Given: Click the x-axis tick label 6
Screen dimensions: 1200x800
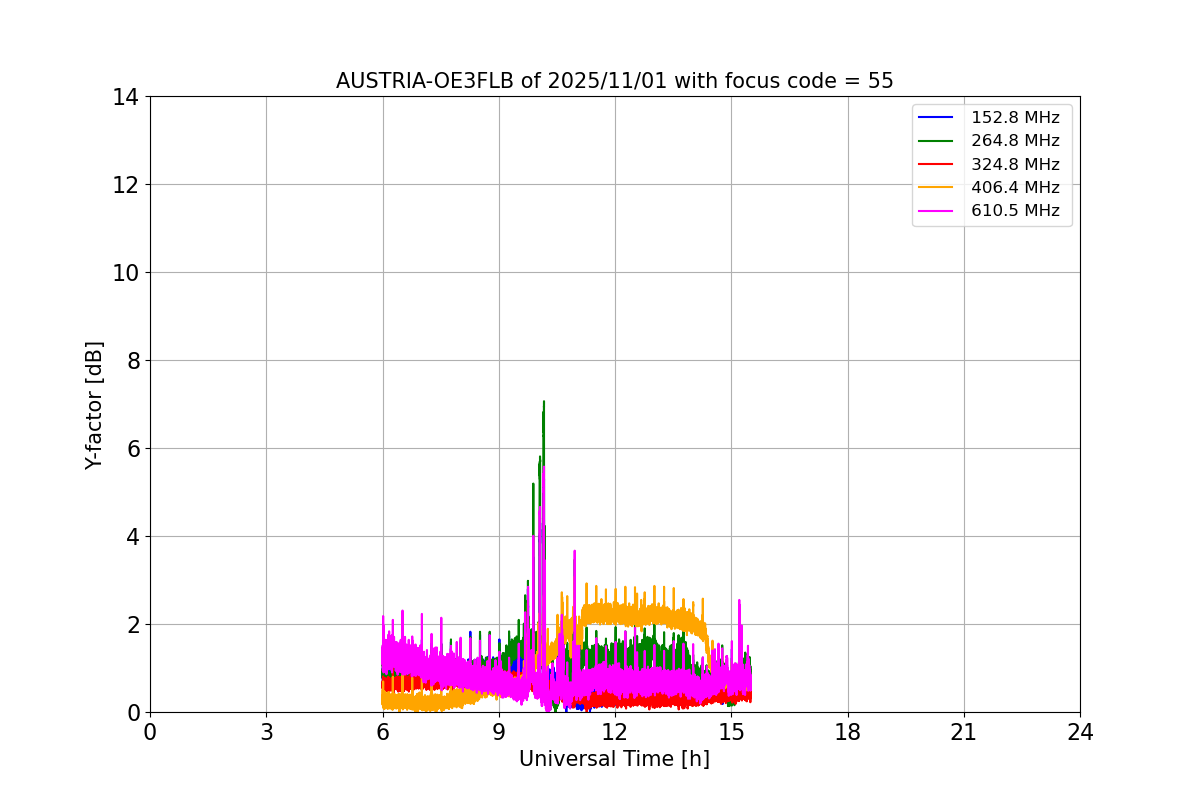Looking at the screenshot, I should tap(382, 732).
